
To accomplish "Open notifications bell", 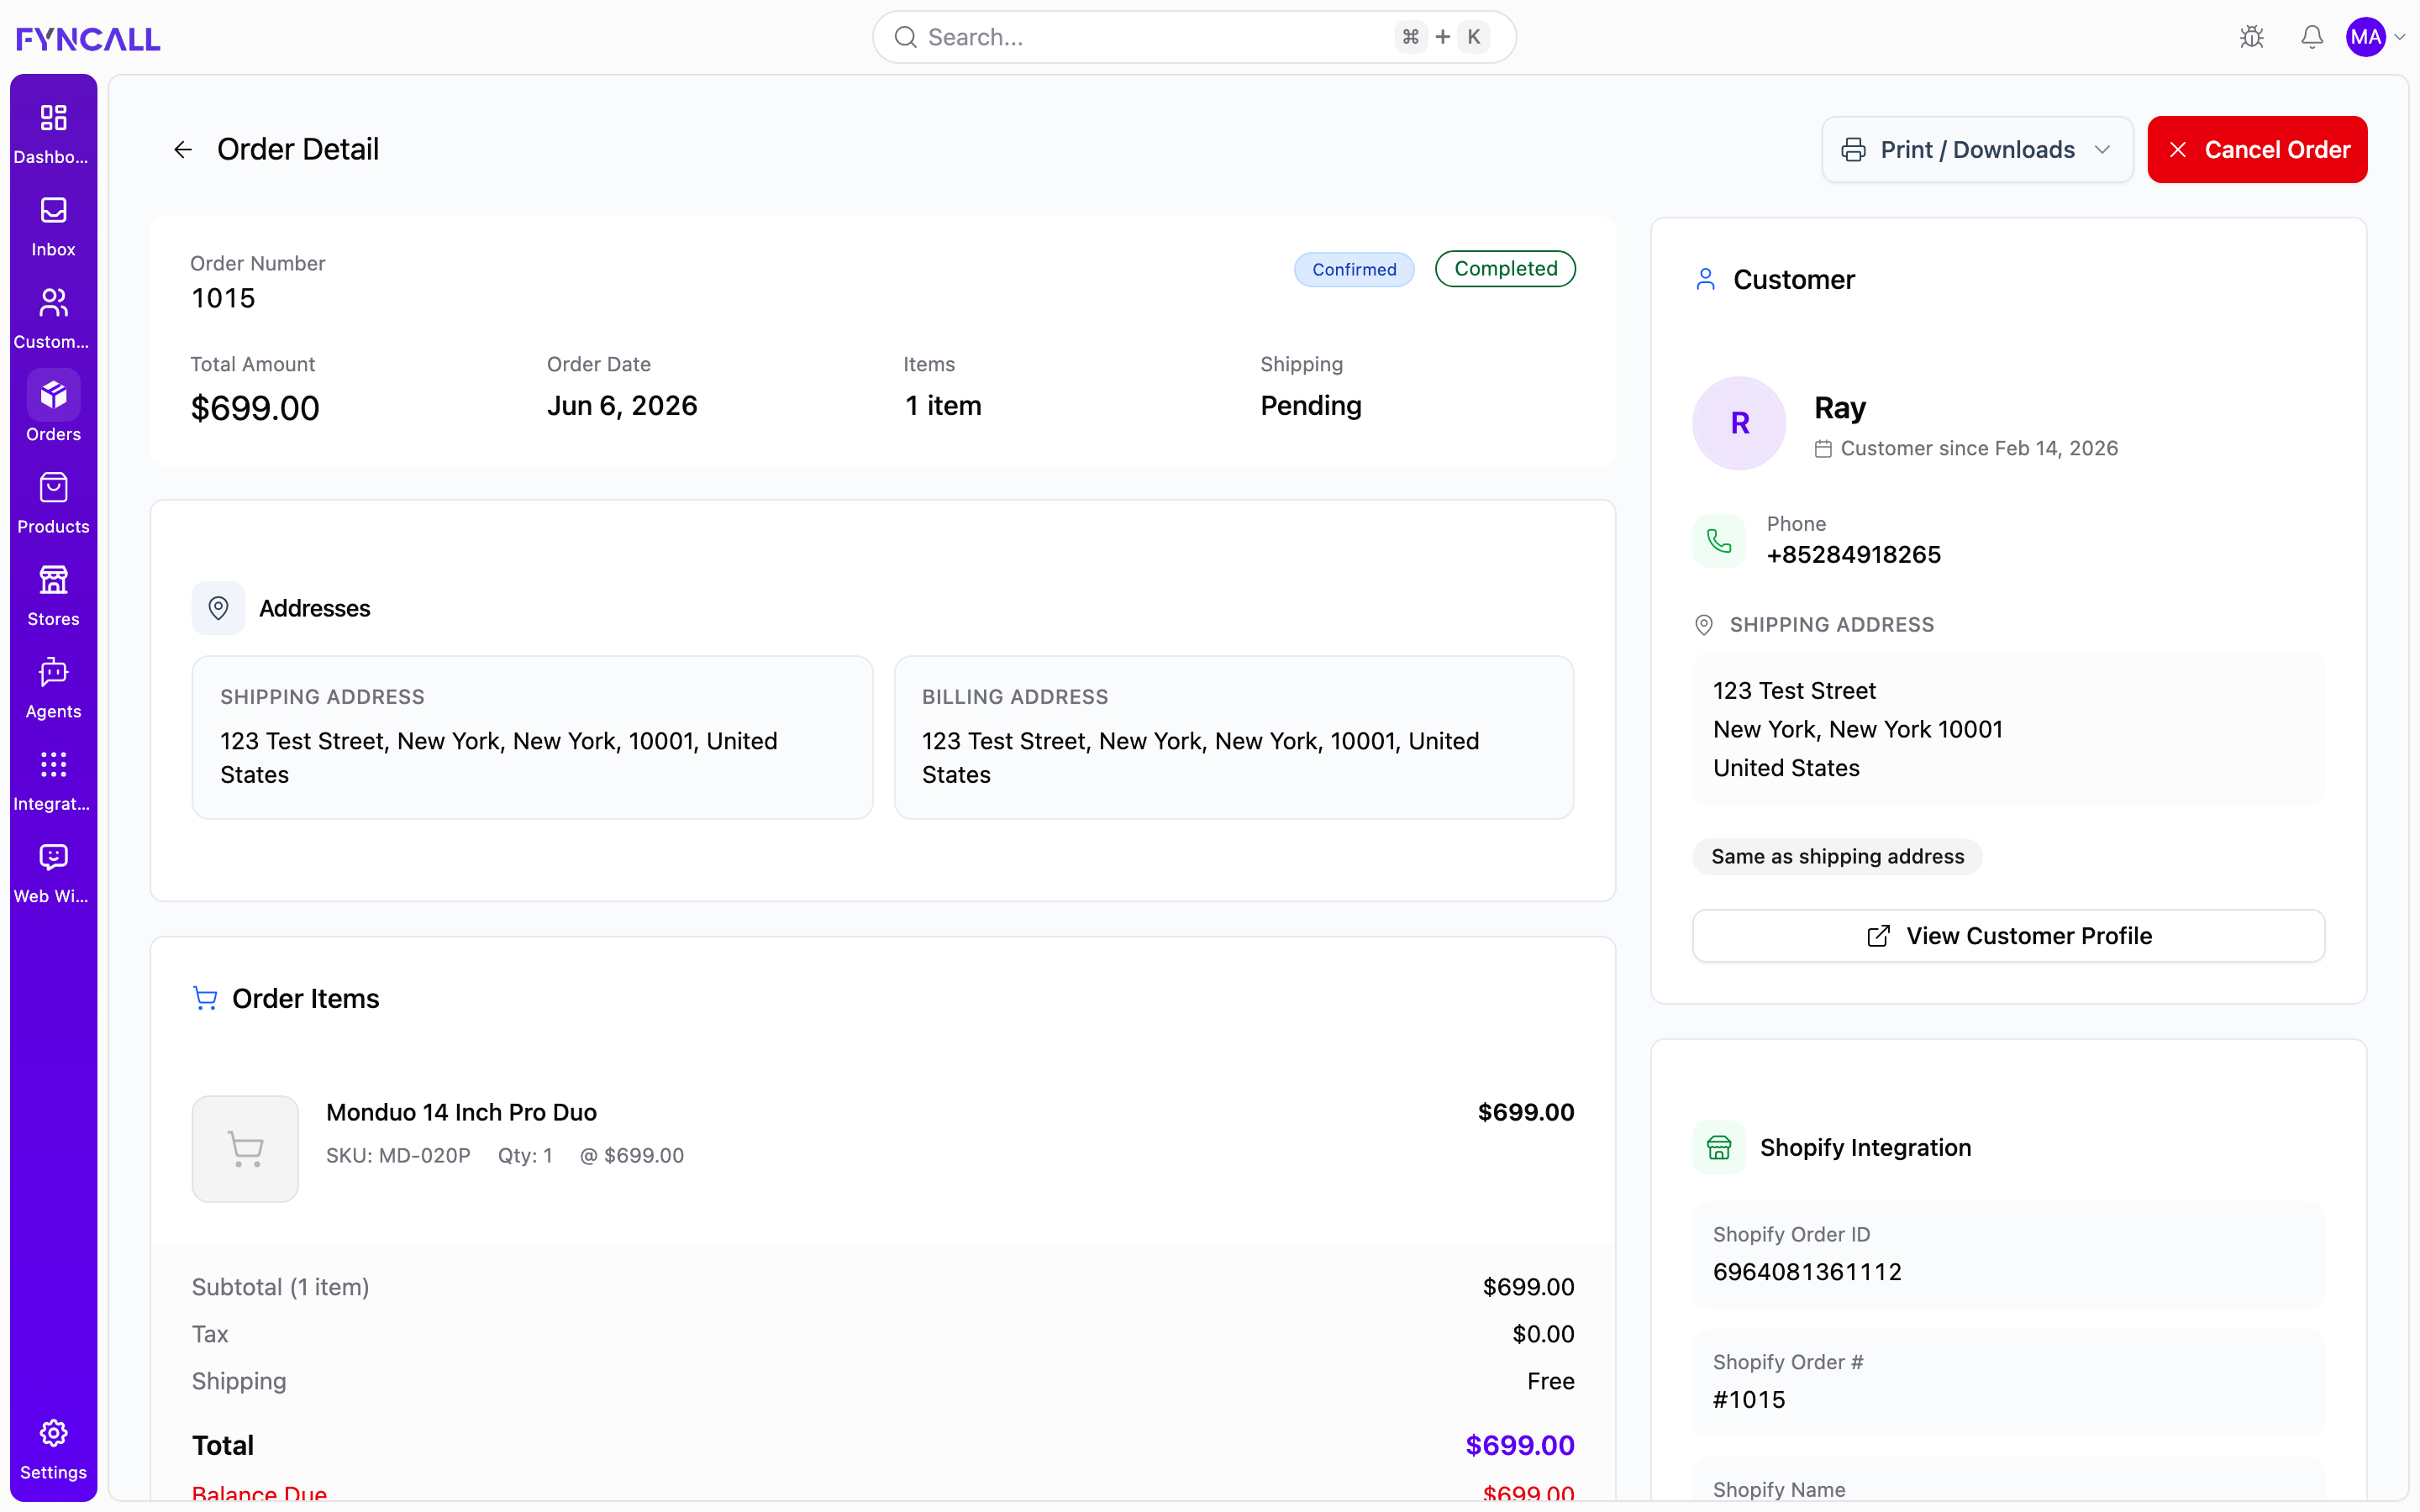I will click(x=2311, y=37).
